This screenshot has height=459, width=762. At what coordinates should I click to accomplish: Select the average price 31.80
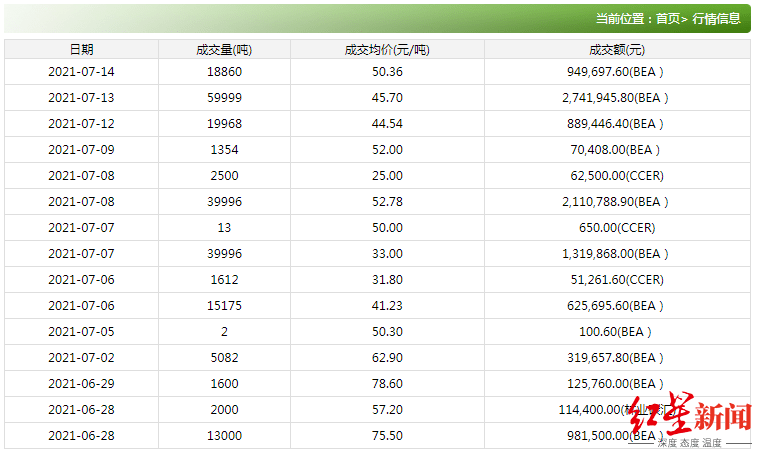point(387,280)
